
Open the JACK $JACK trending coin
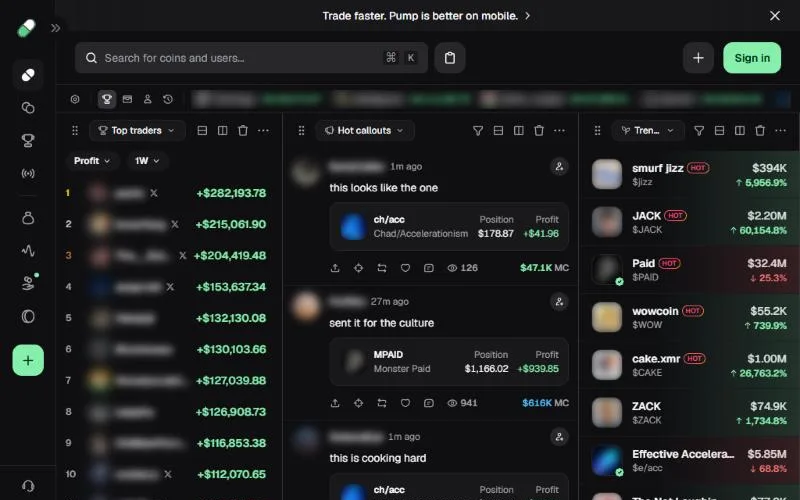click(x=689, y=222)
